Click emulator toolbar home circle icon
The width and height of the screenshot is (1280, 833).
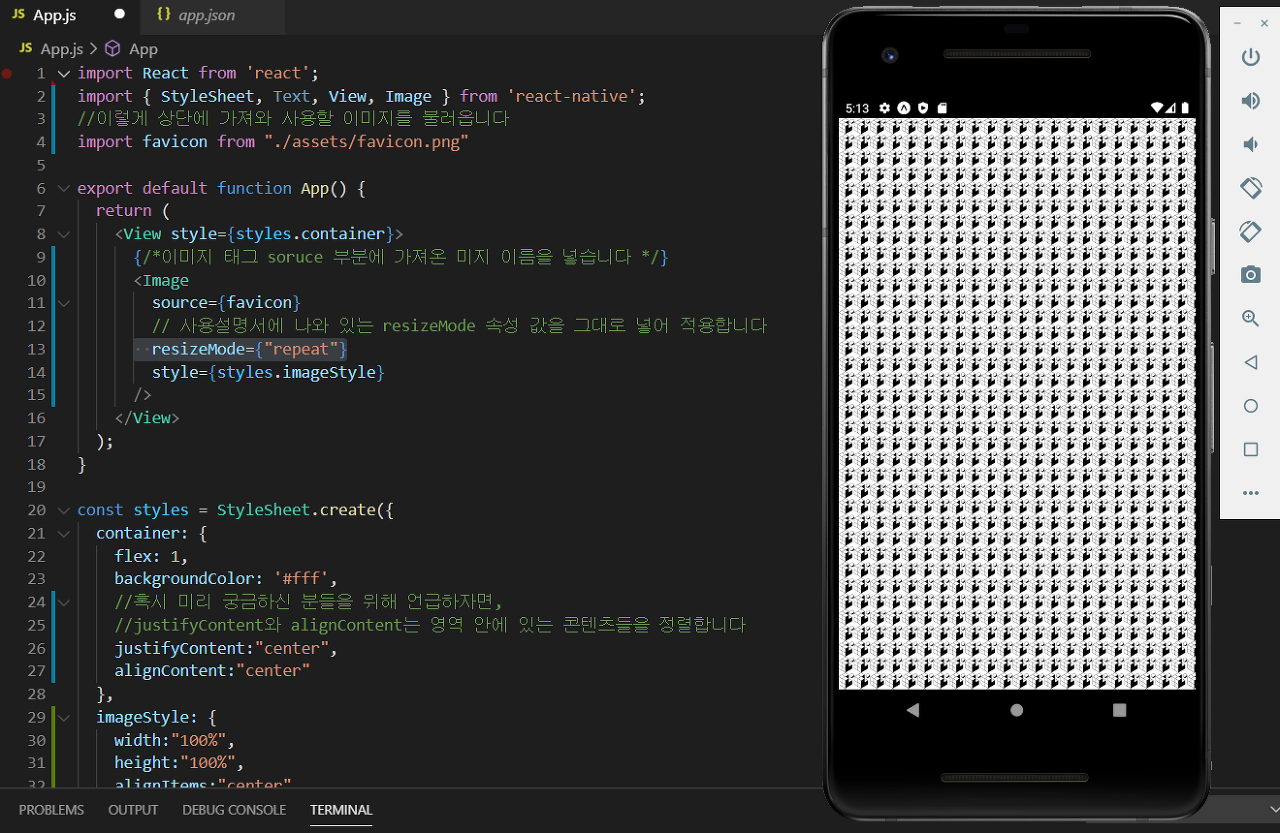tap(1250, 406)
